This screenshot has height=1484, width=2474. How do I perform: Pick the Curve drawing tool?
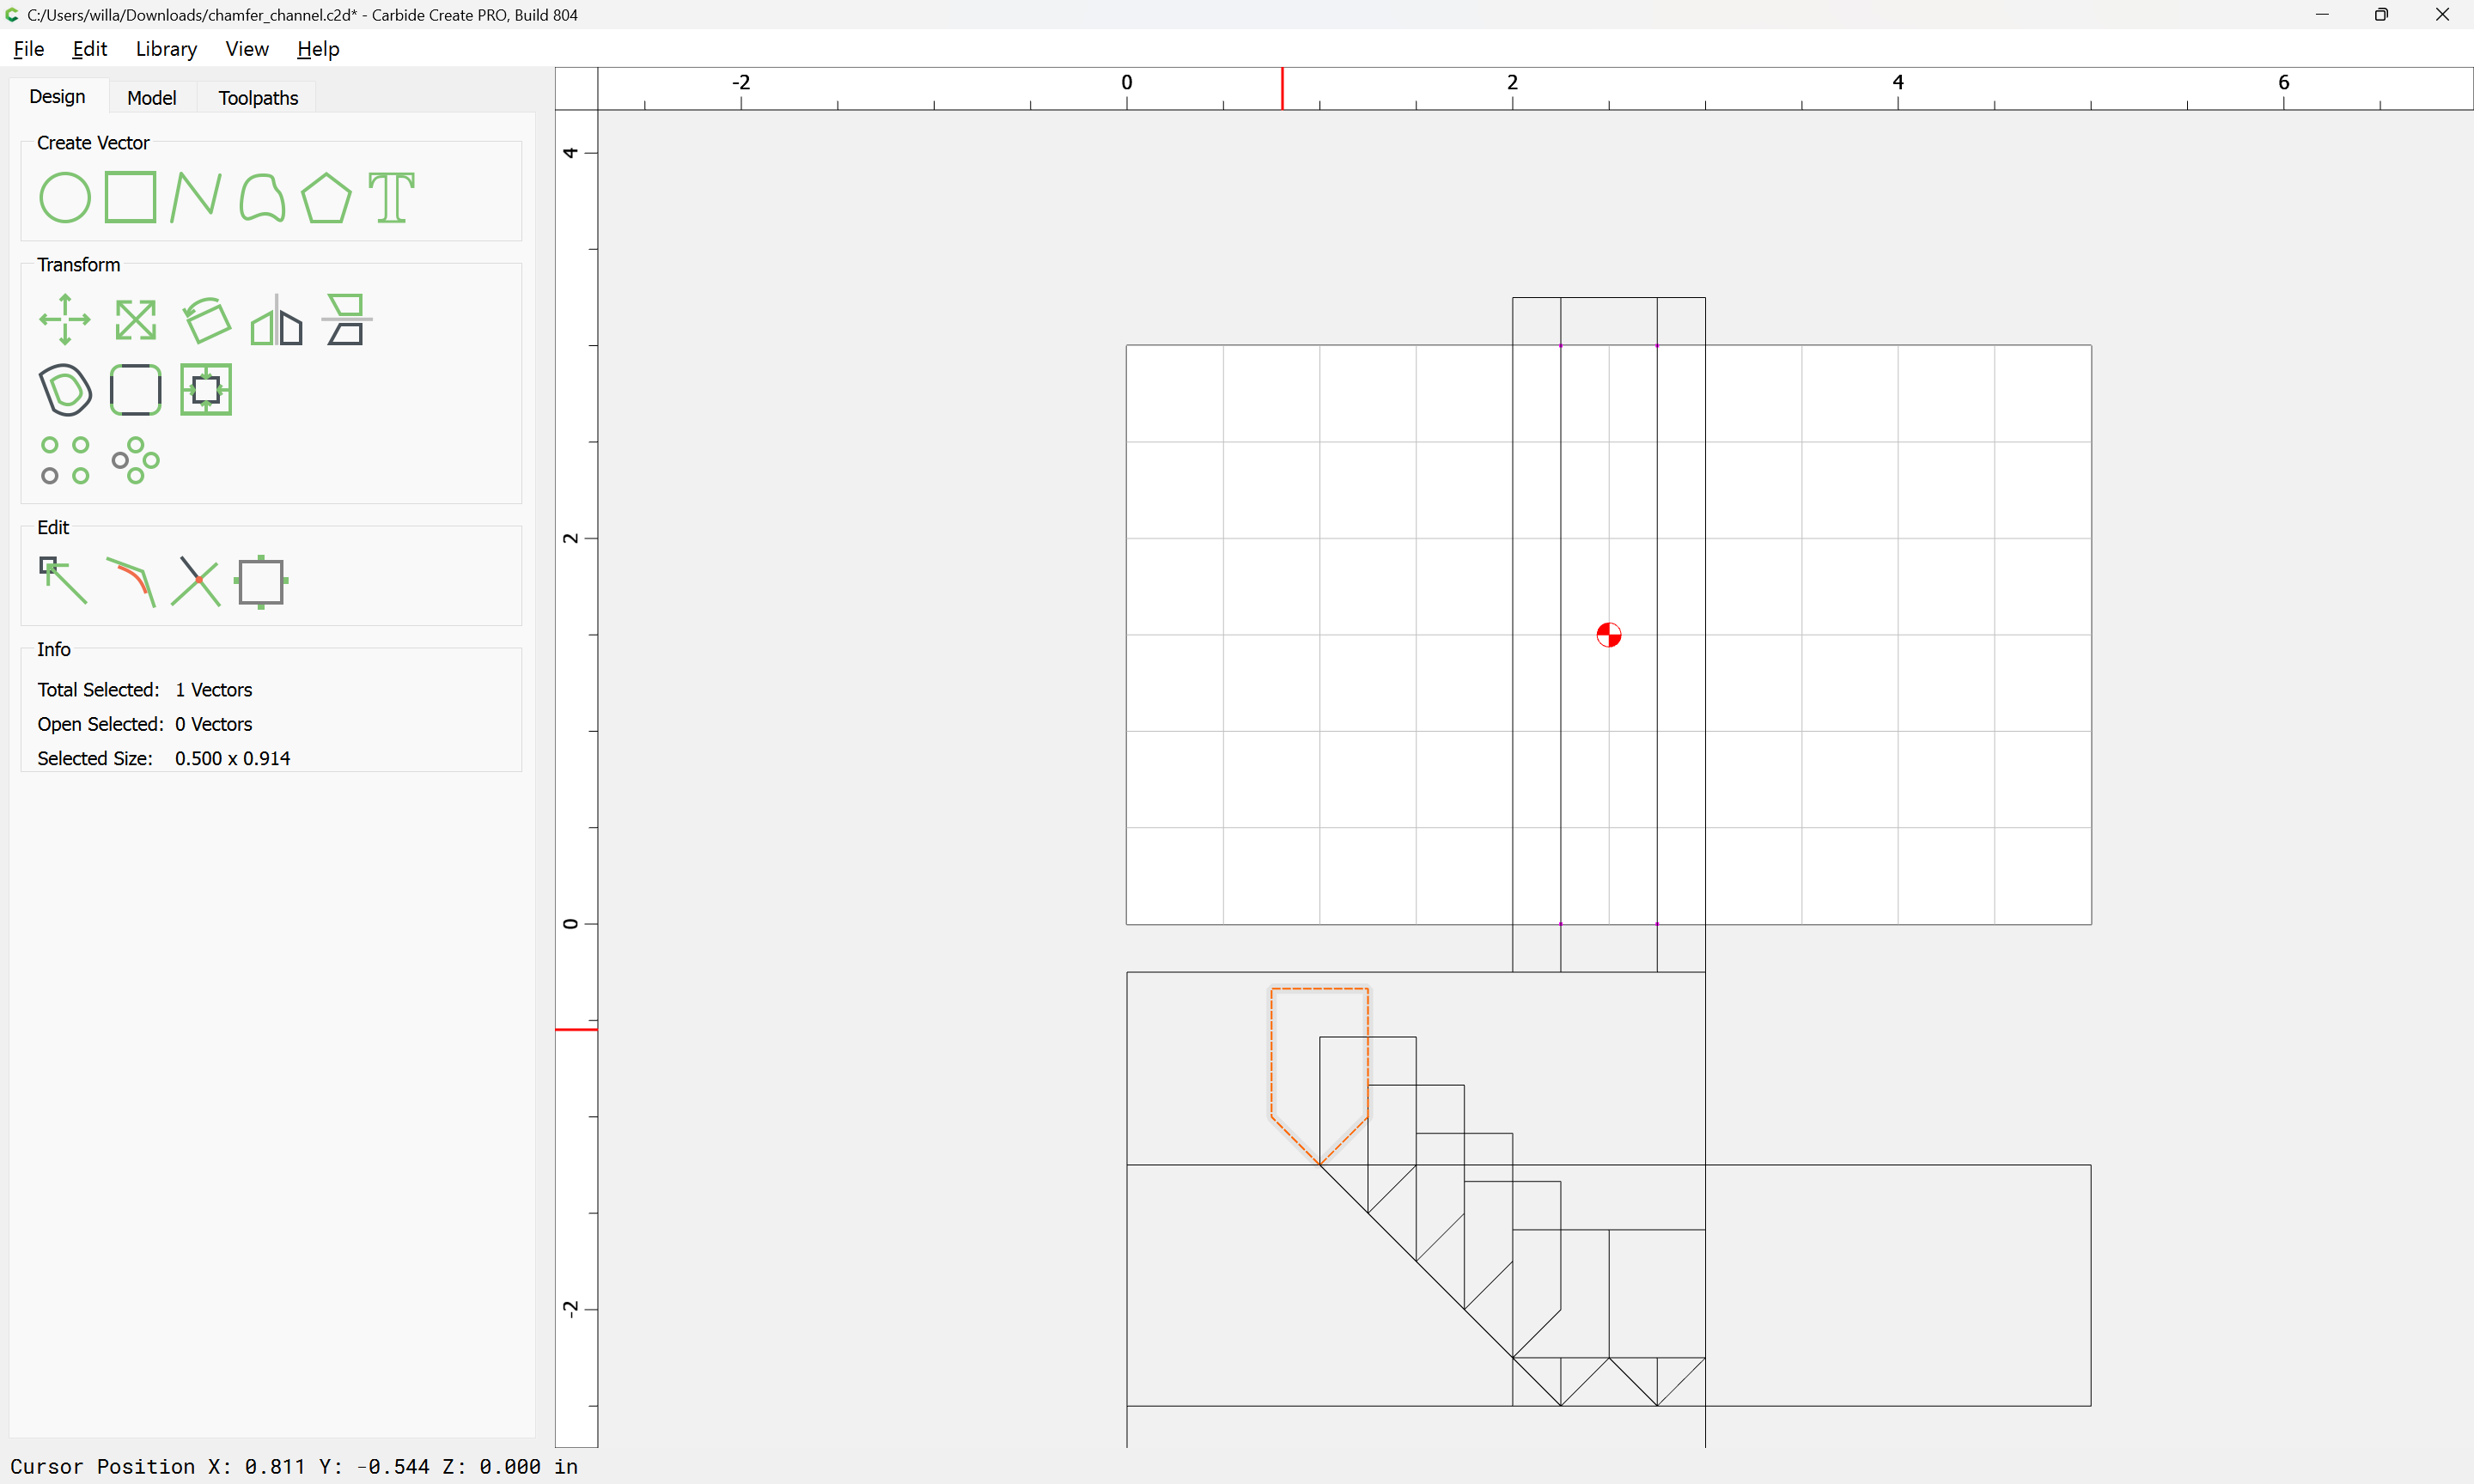(x=262, y=197)
